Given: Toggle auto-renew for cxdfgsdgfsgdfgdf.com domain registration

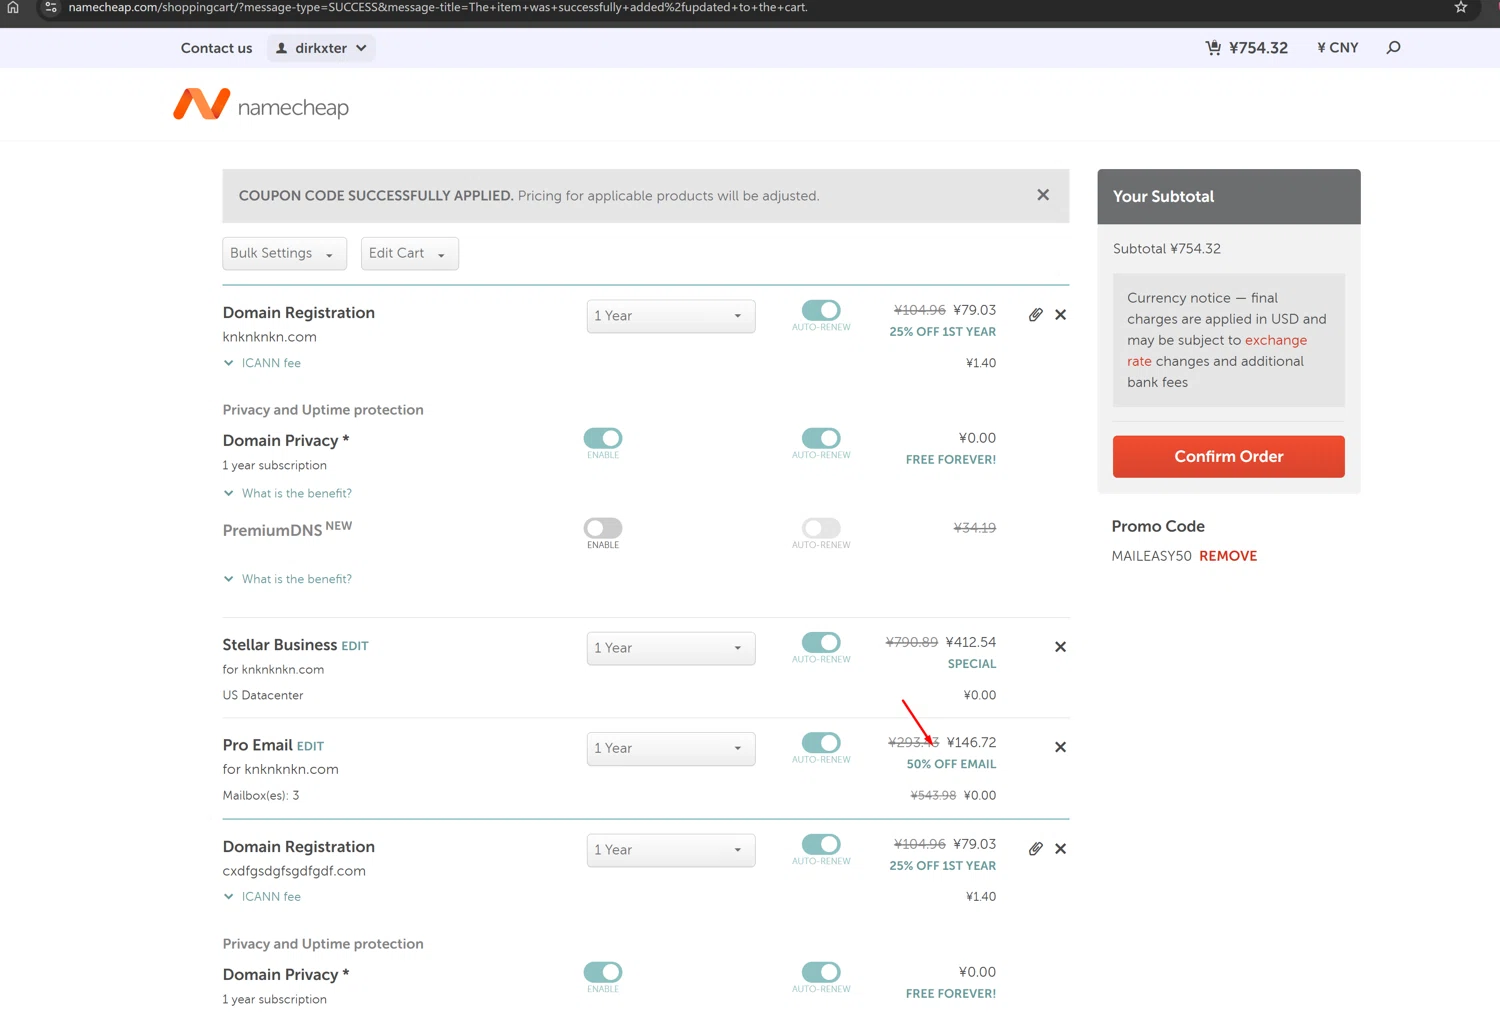Looking at the screenshot, I should point(821,845).
